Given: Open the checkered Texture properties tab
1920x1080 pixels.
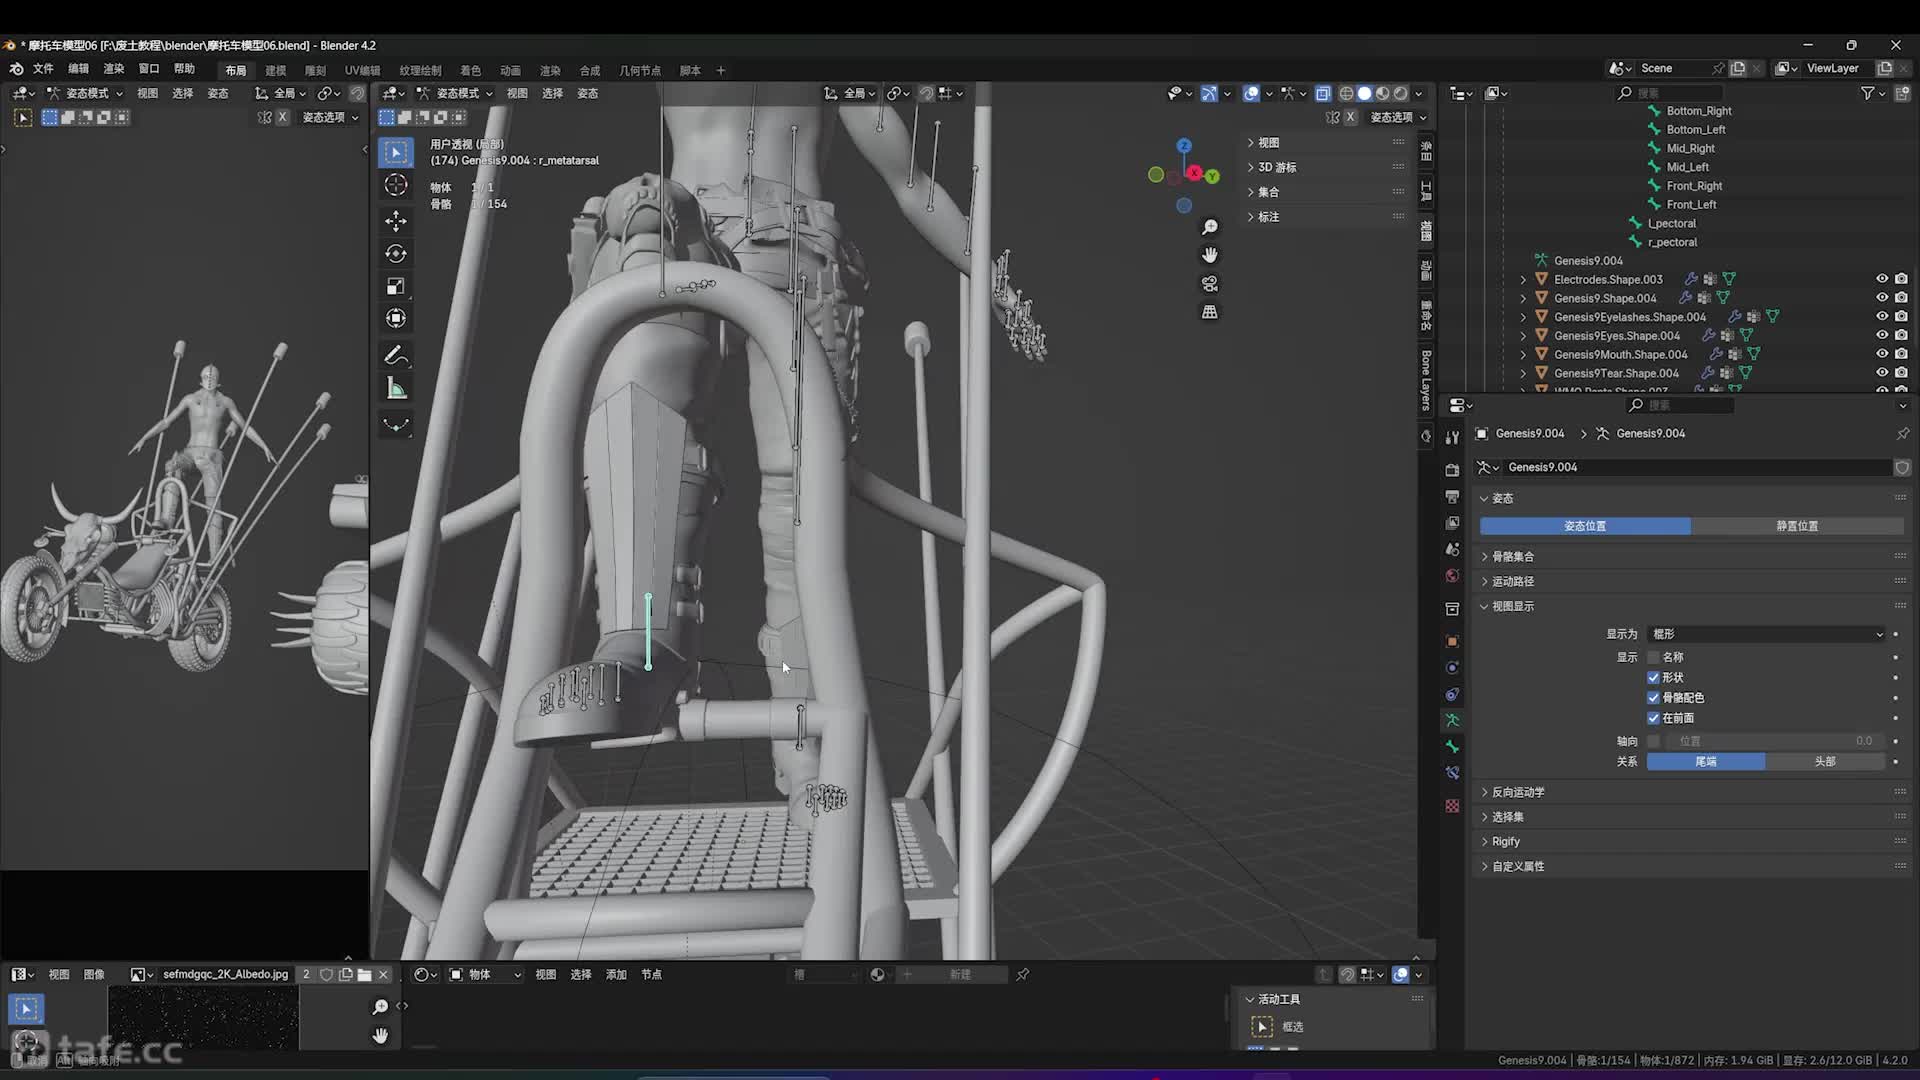Looking at the screenshot, I should click(x=1452, y=806).
